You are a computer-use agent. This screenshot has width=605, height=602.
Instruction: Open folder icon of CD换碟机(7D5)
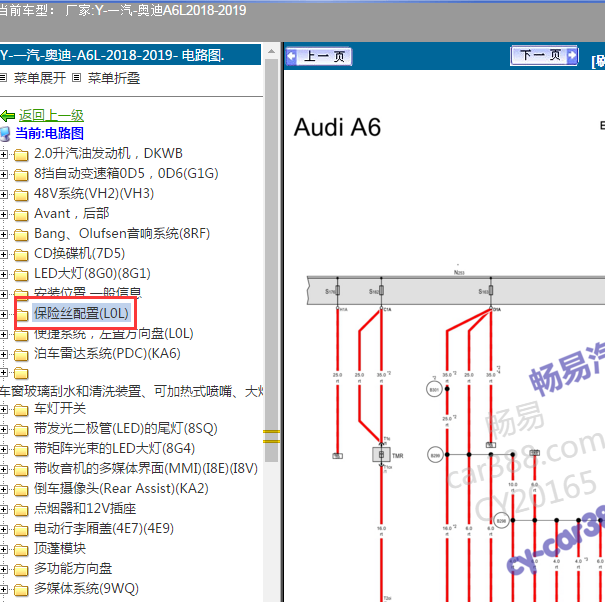pos(21,255)
